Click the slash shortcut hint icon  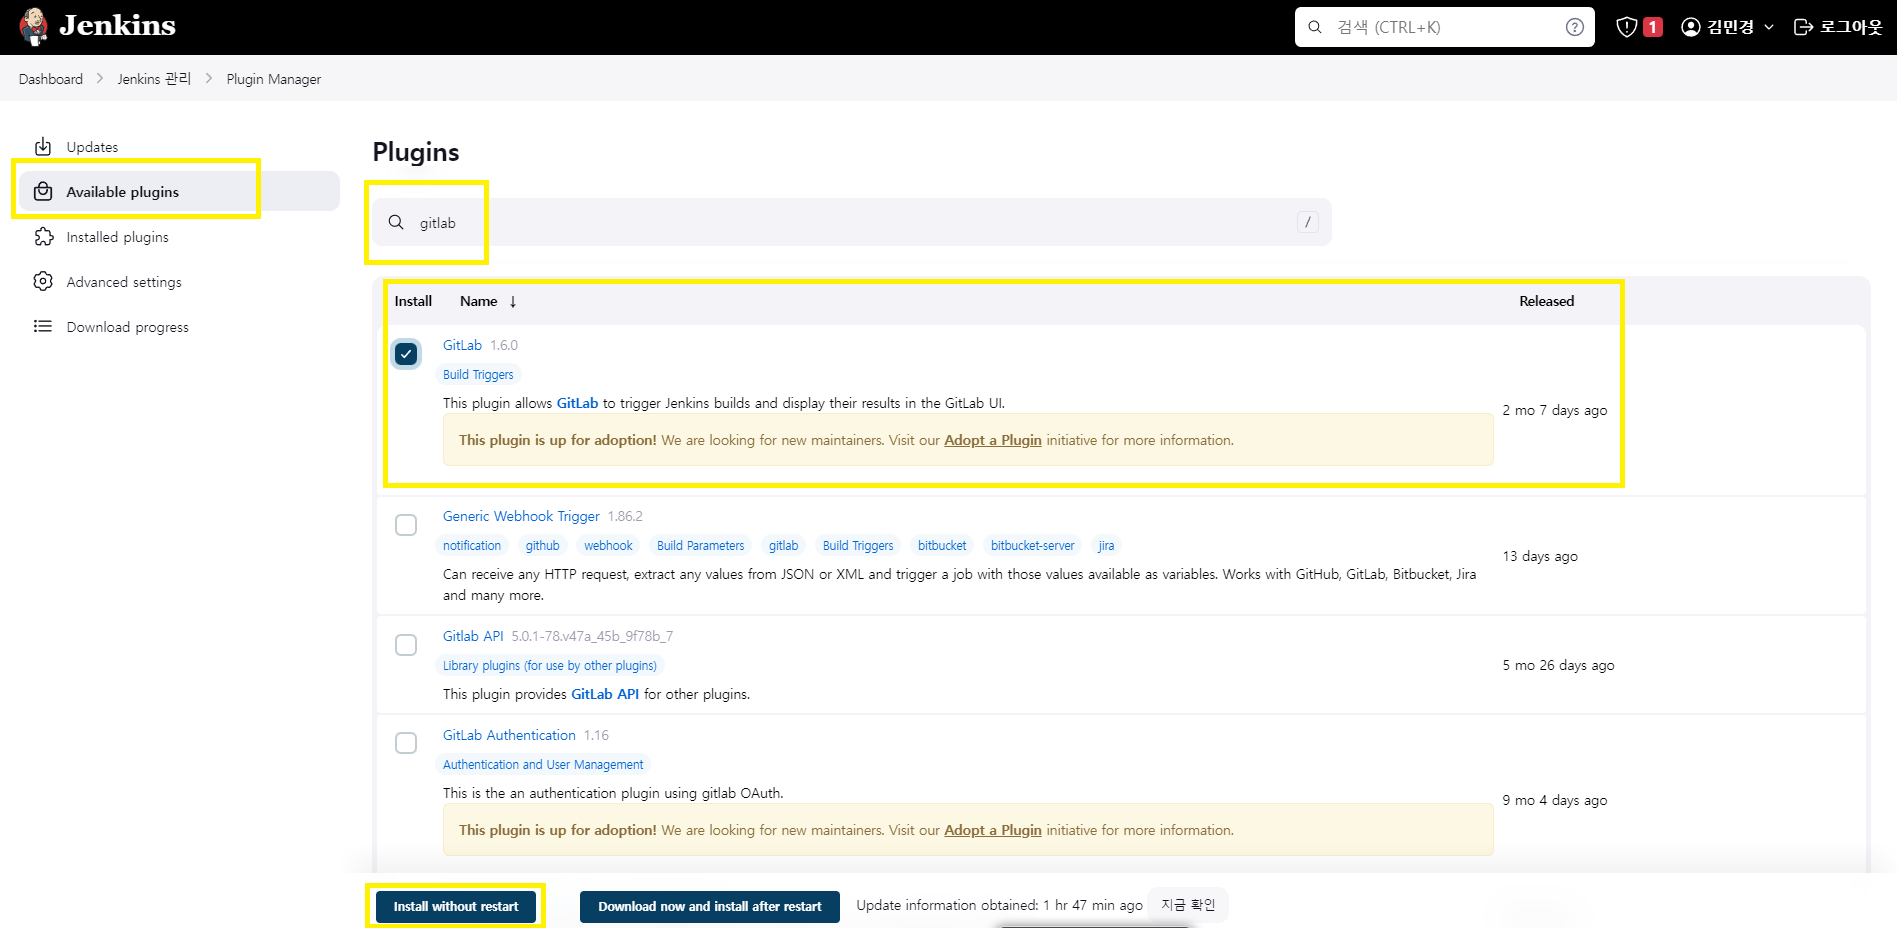pos(1308,222)
